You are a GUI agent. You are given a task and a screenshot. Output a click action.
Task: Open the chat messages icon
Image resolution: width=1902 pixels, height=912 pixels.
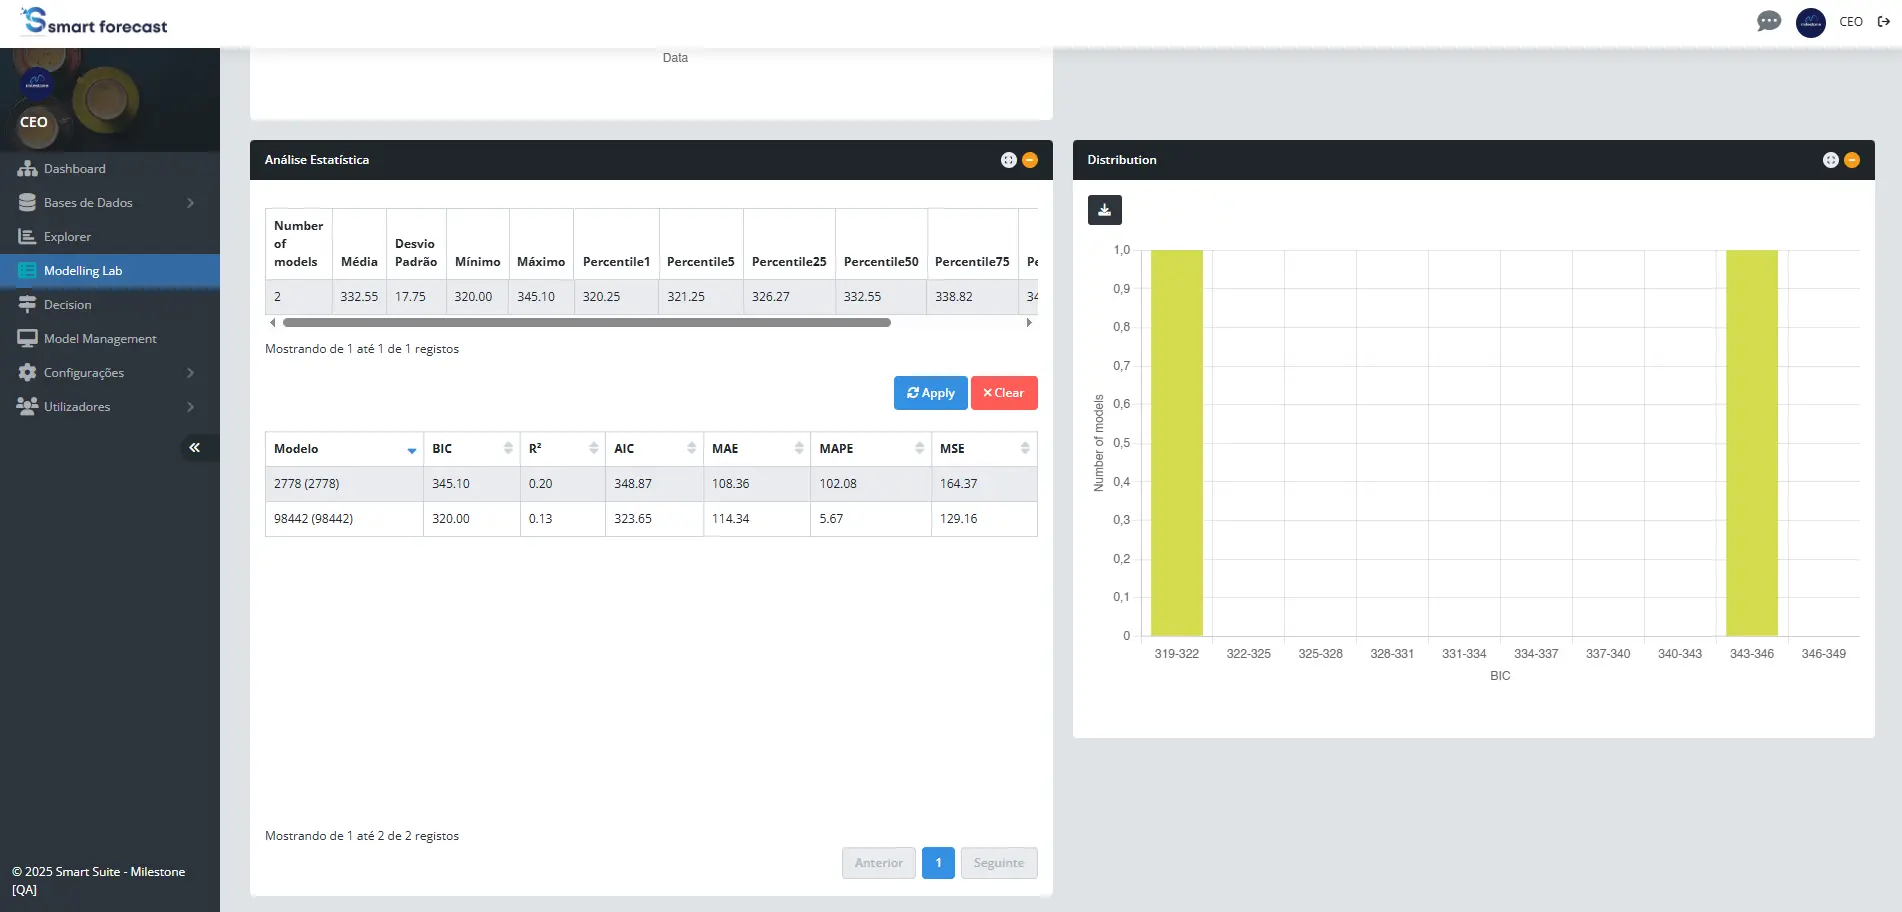(x=1768, y=21)
